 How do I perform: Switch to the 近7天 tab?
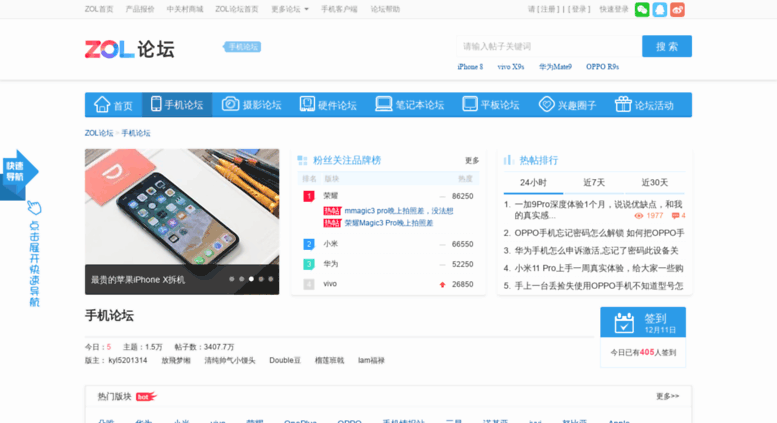594,182
